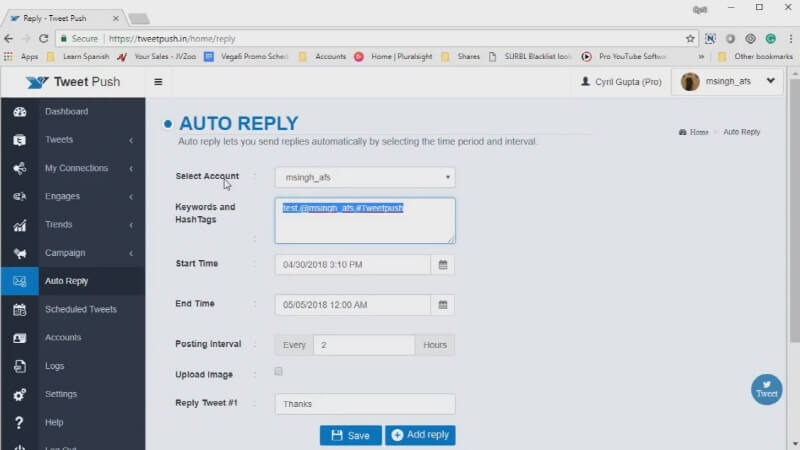Toggle the hamburger sidebar menu icon
The height and width of the screenshot is (450, 800).
158,82
